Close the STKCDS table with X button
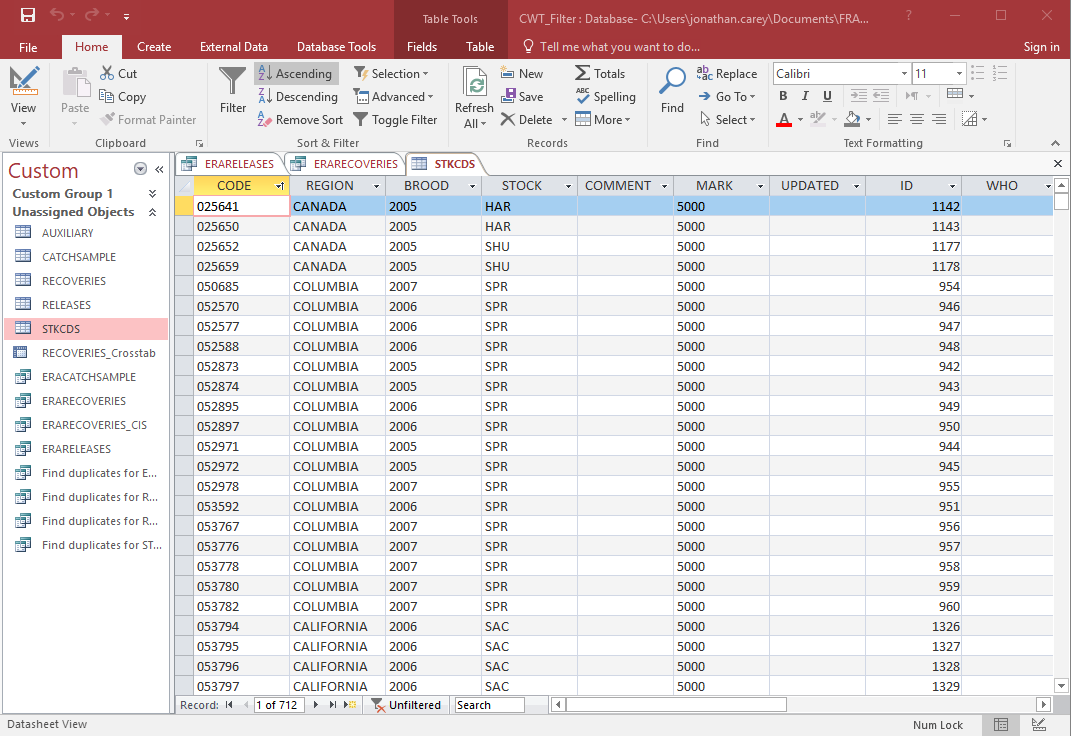Image resolution: width=1071 pixels, height=736 pixels. [1057, 164]
